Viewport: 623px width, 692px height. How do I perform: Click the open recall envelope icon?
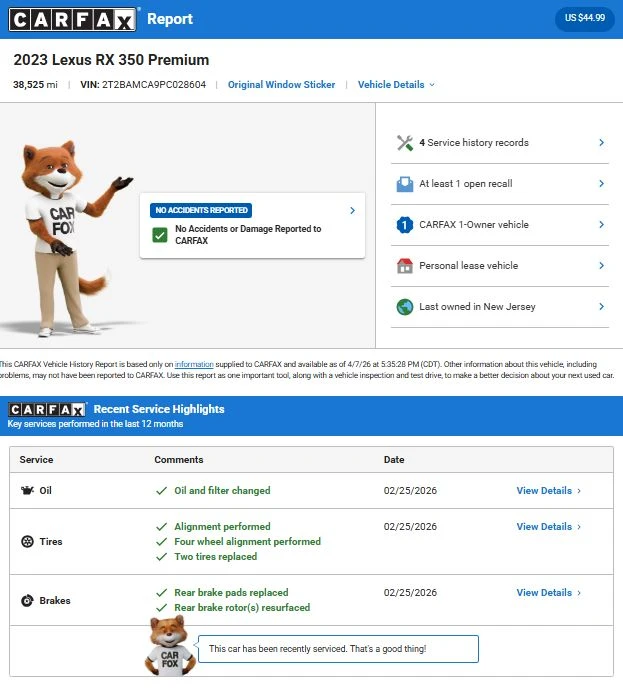click(405, 184)
